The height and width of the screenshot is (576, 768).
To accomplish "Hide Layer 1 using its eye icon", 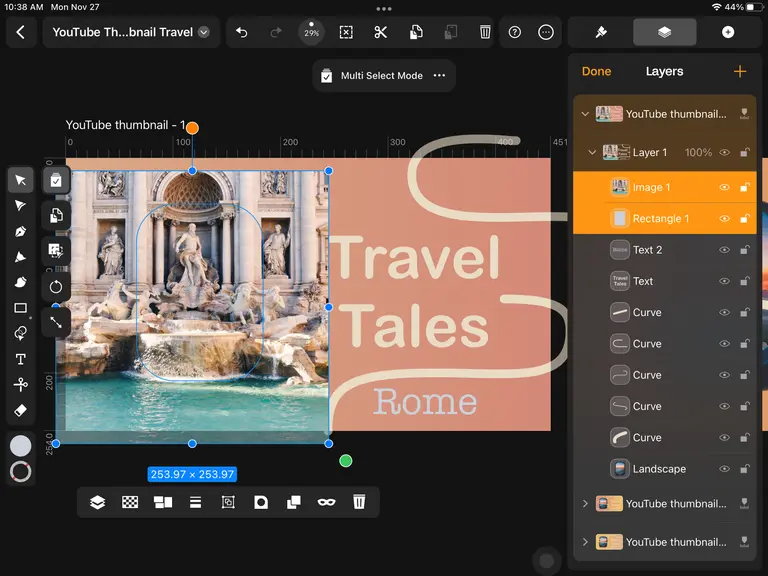I will point(724,152).
